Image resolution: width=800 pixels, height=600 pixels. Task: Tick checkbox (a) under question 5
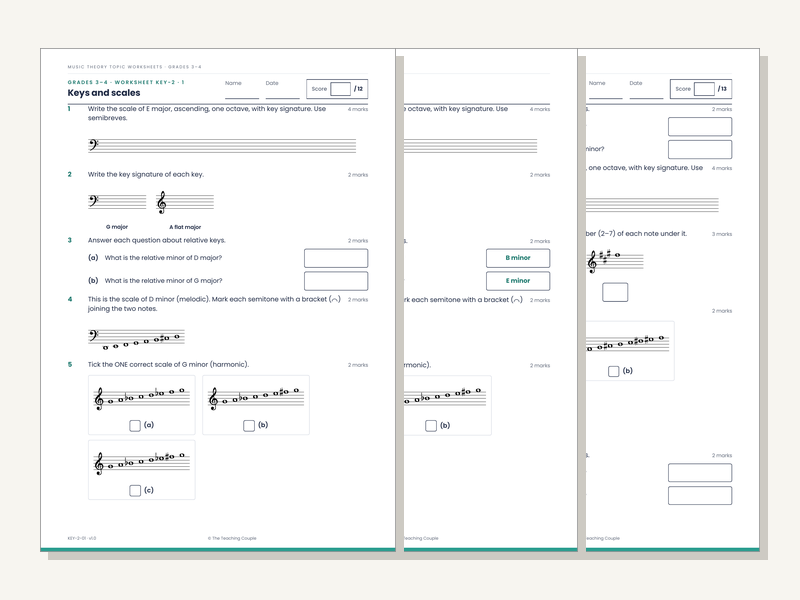pyautogui.click(x=135, y=426)
